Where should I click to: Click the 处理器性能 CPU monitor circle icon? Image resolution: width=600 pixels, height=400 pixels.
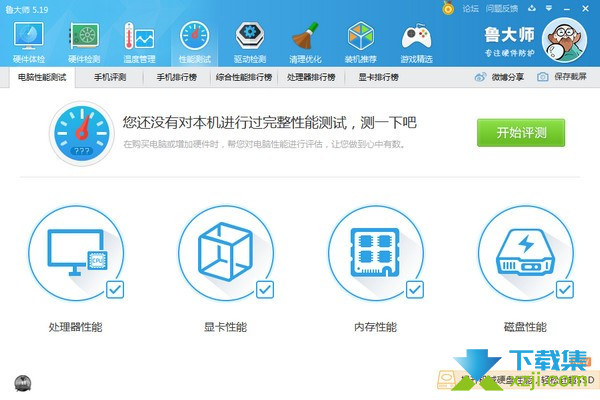(x=76, y=253)
